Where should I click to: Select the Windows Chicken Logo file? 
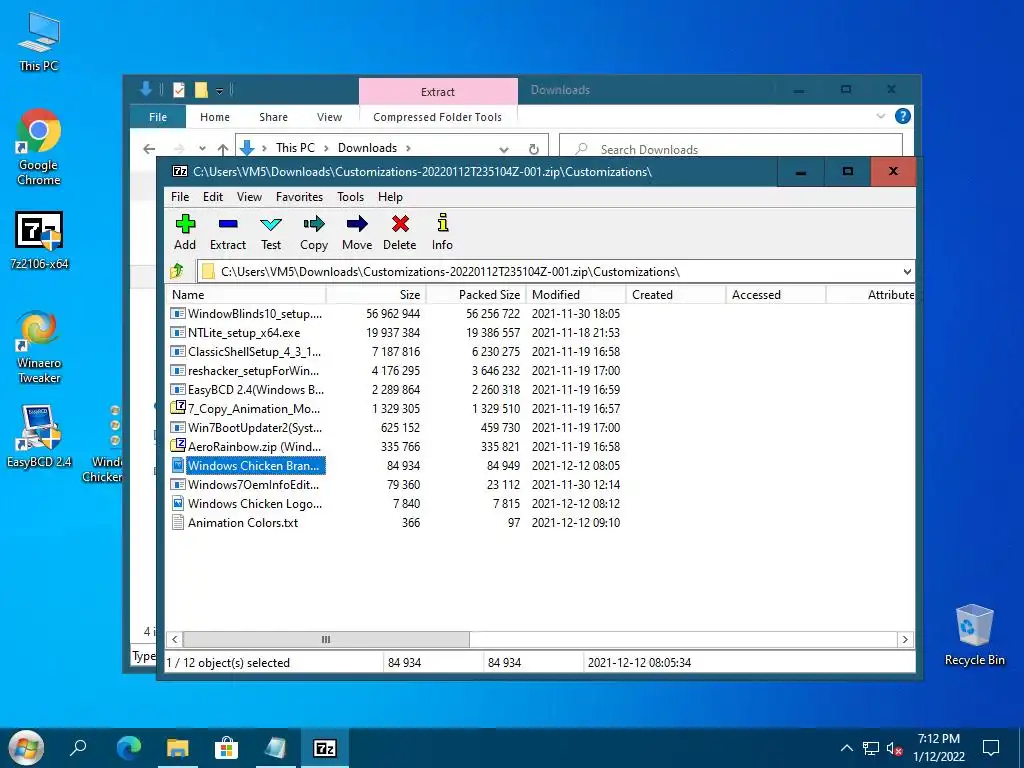[247, 504]
